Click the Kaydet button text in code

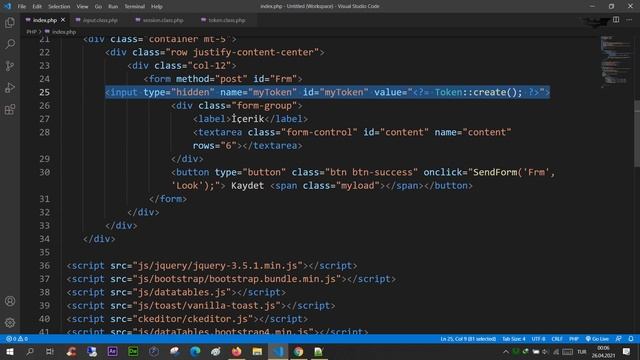click(x=247, y=186)
